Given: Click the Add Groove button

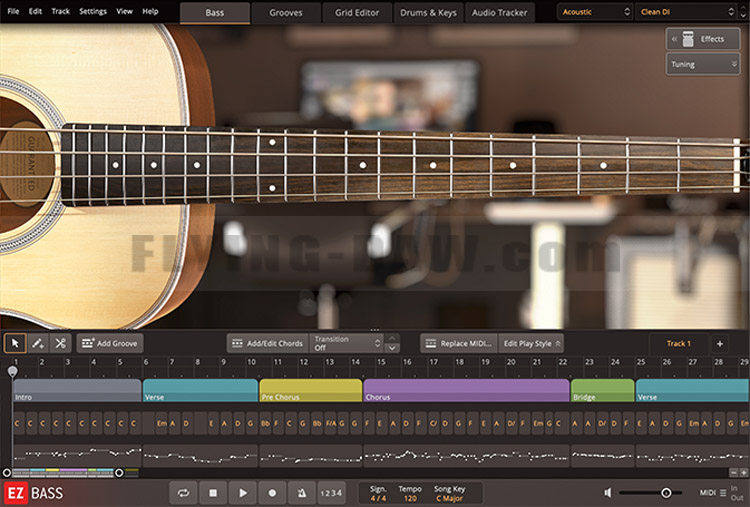Looking at the screenshot, I should click(x=110, y=343).
